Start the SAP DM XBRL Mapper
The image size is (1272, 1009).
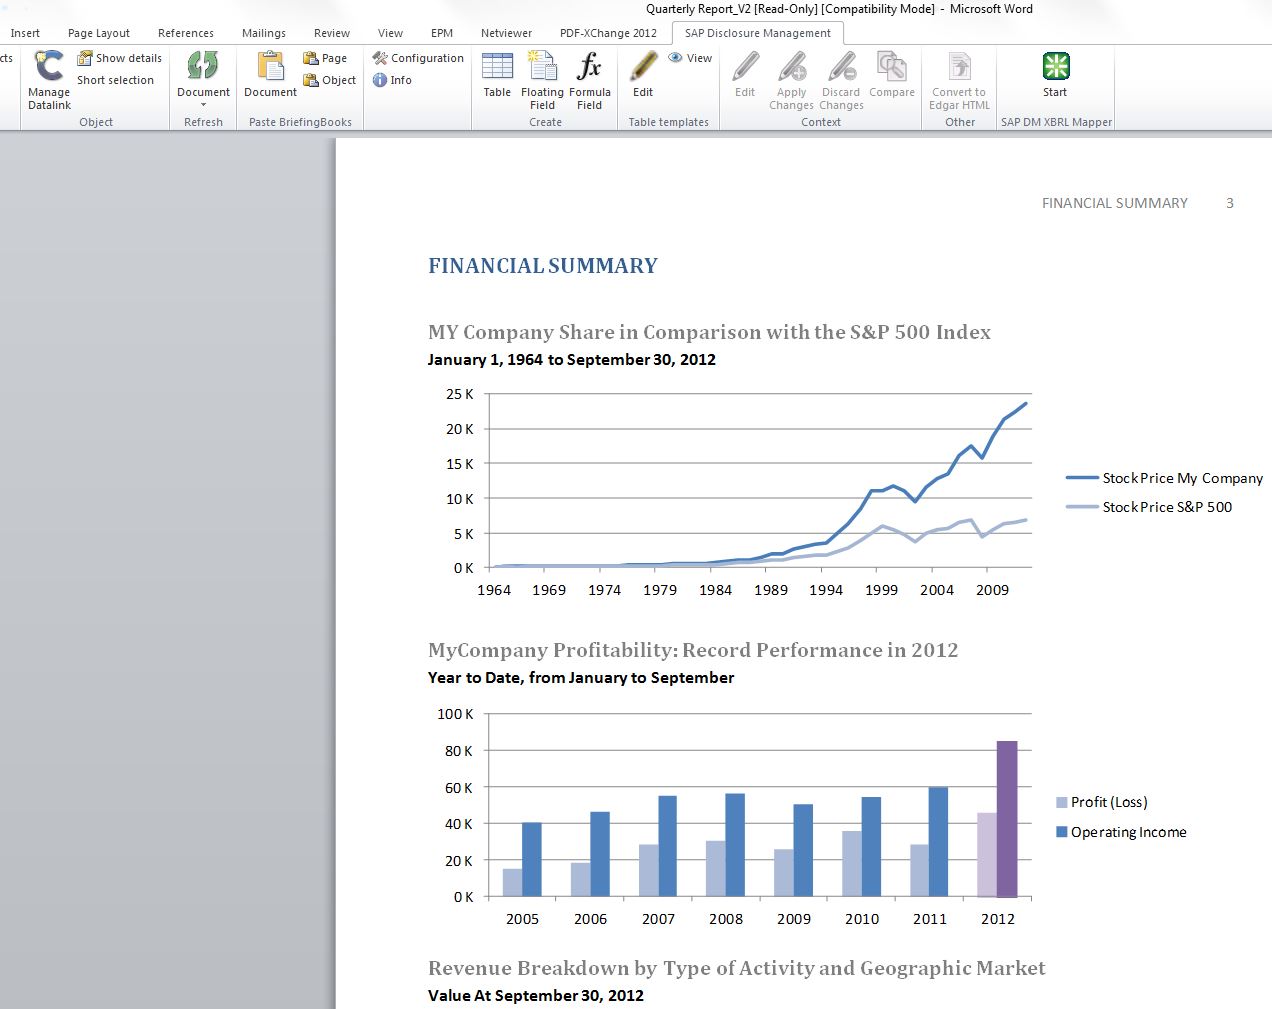click(x=1055, y=75)
